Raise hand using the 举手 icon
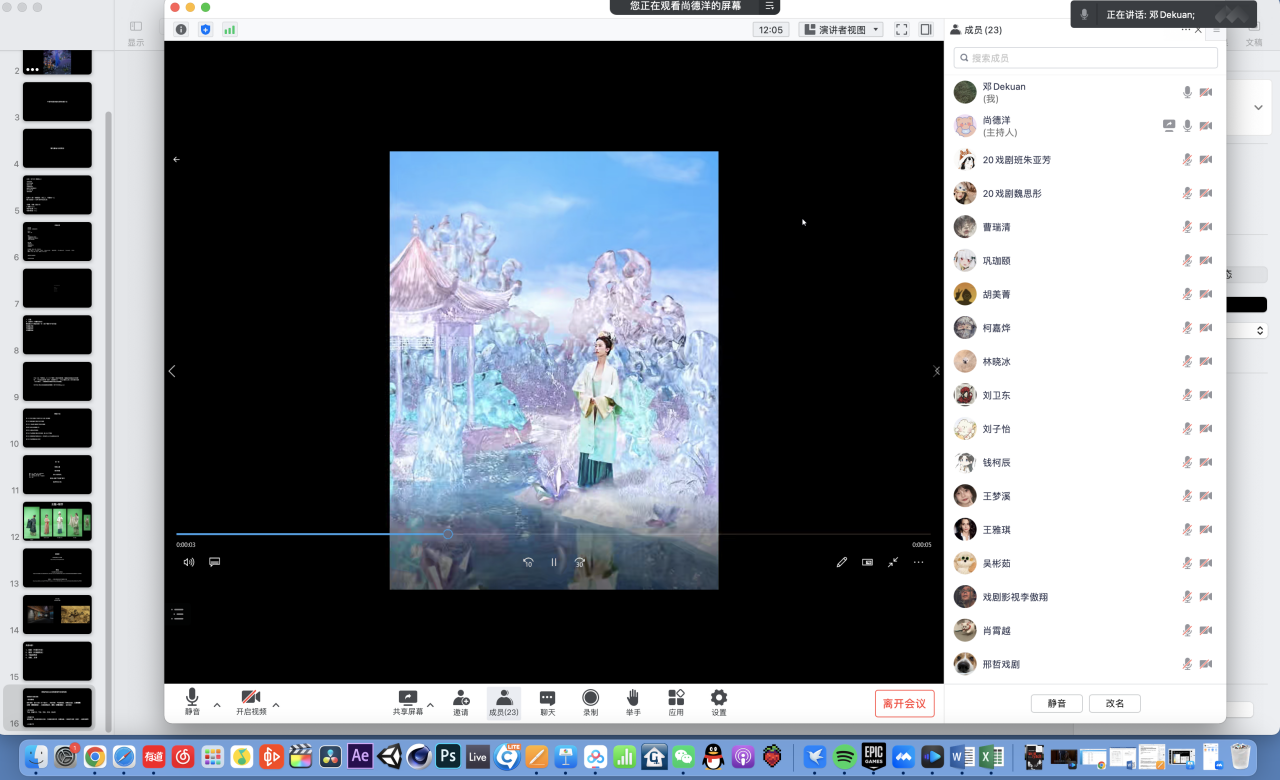The width and height of the screenshot is (1280, 780). [633, 702]
